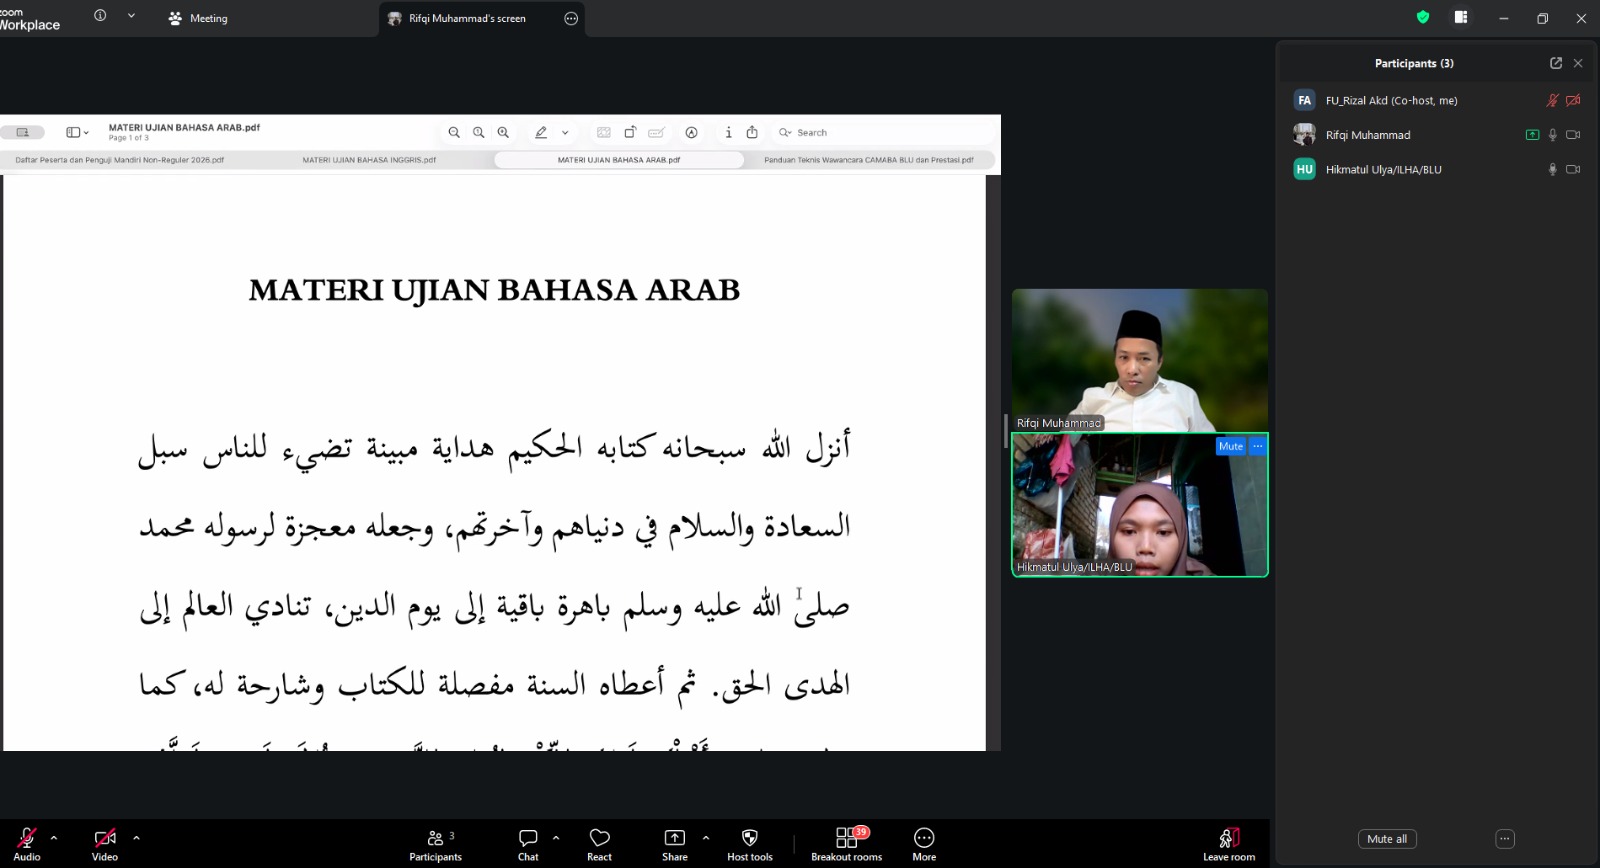This screenshot has height=868, width=1600.
Task: Click the PDF Search field
Action: [x=884, y=132]
